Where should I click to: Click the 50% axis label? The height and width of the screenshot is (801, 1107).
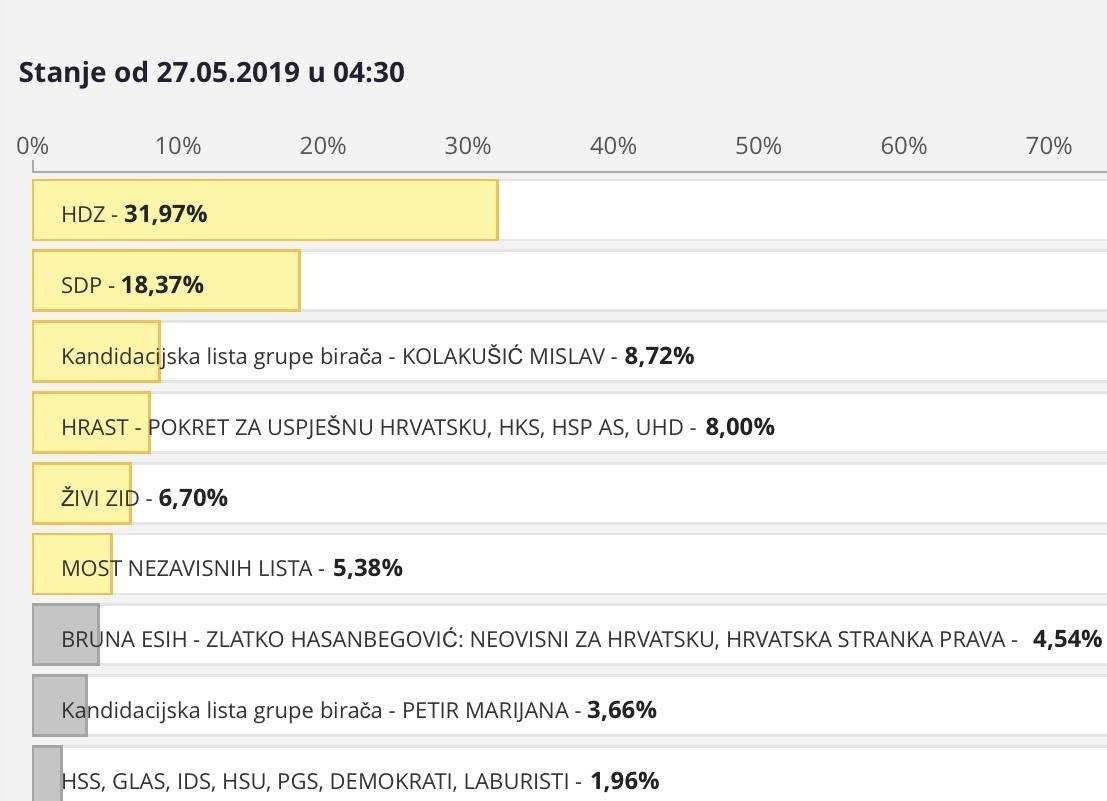(758, 146)
